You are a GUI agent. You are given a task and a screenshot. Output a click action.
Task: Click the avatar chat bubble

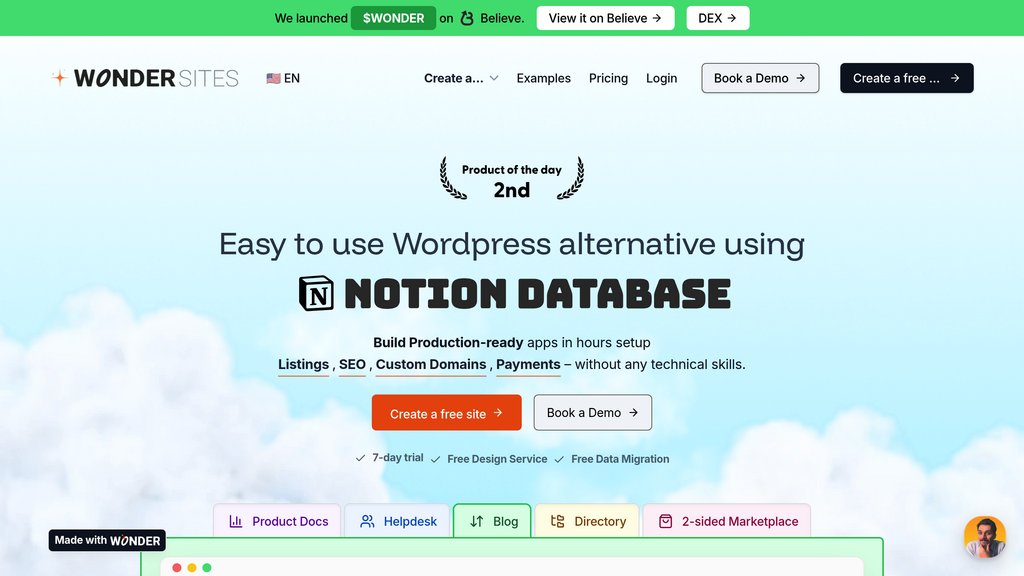(984, 537)
